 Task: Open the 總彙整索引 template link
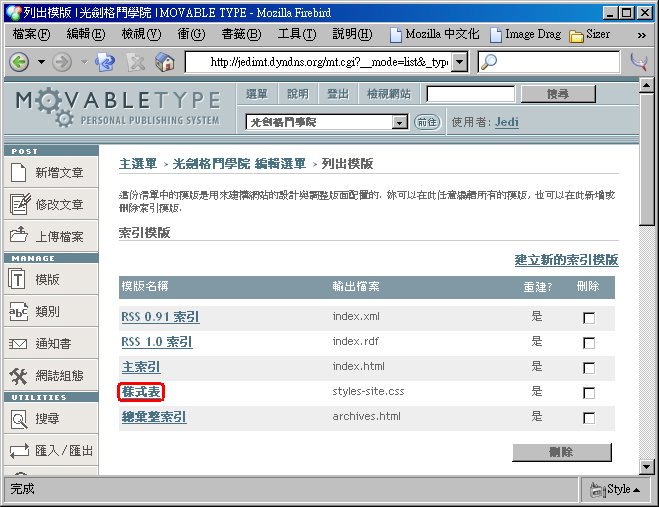click(x=154, y=417)
